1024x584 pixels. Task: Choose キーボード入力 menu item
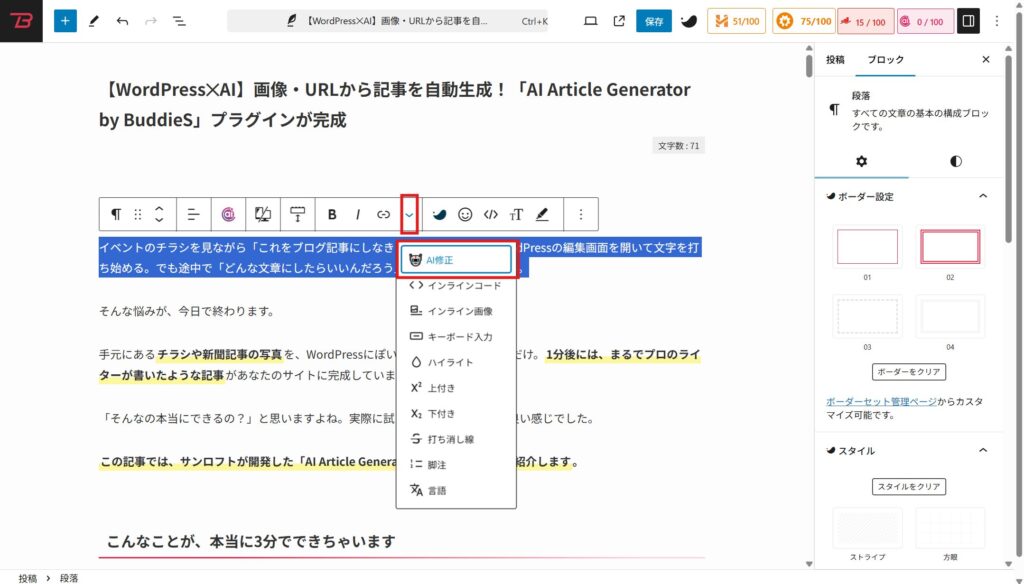(456, 336)
